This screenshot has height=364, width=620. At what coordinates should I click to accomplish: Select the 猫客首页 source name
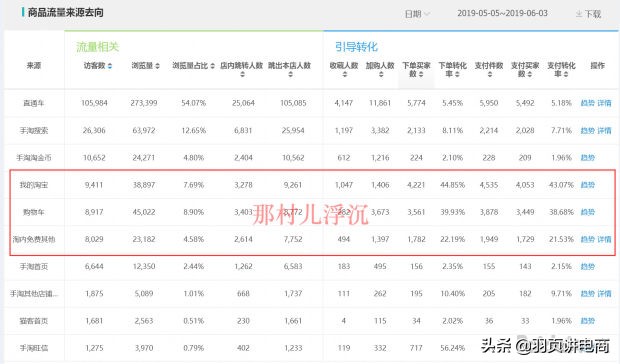34,321
